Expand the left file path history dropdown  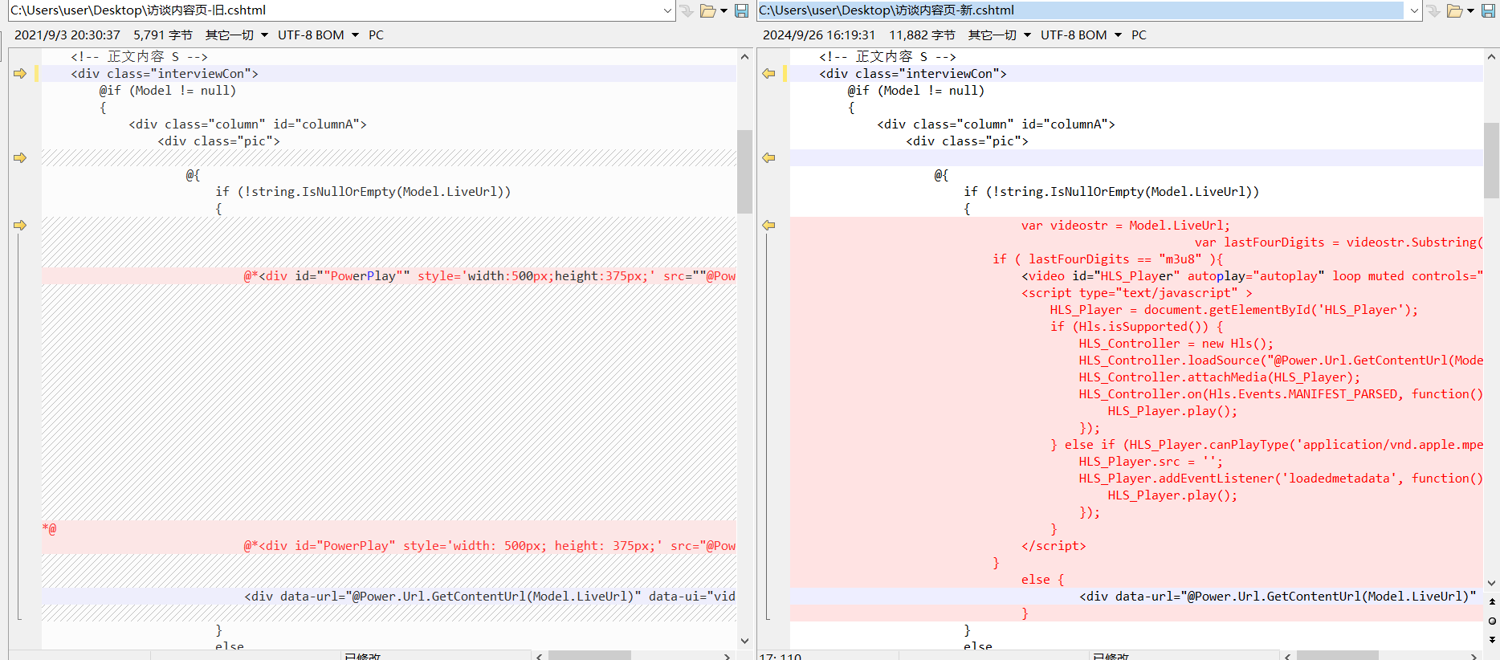[x=668, y=11]
